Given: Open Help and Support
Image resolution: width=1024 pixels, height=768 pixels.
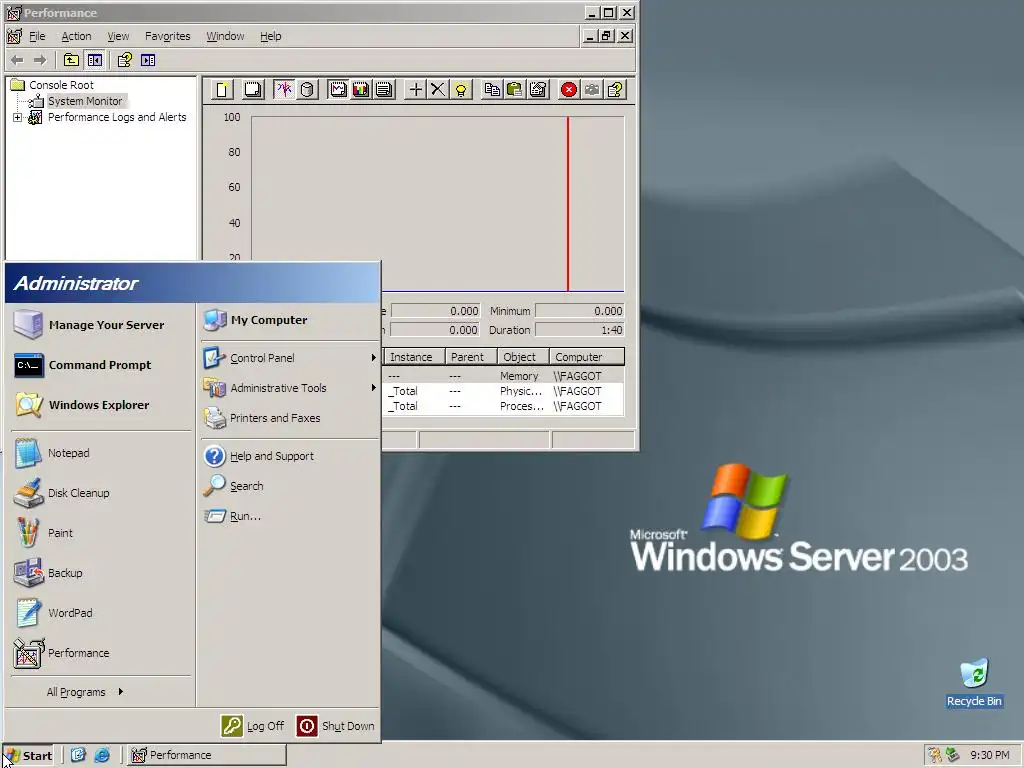Looking at the screenshot, I should coord(289,456).
